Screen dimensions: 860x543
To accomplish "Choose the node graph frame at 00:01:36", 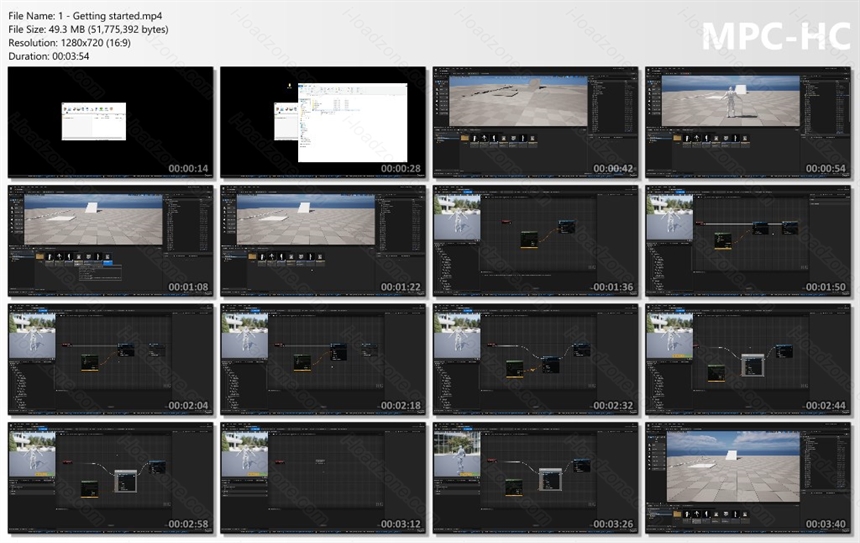I will tap(535, 241).
